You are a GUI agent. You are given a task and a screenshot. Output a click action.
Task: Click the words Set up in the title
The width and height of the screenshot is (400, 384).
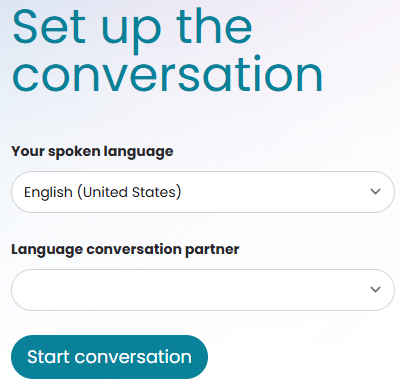[x=87, y=29]
